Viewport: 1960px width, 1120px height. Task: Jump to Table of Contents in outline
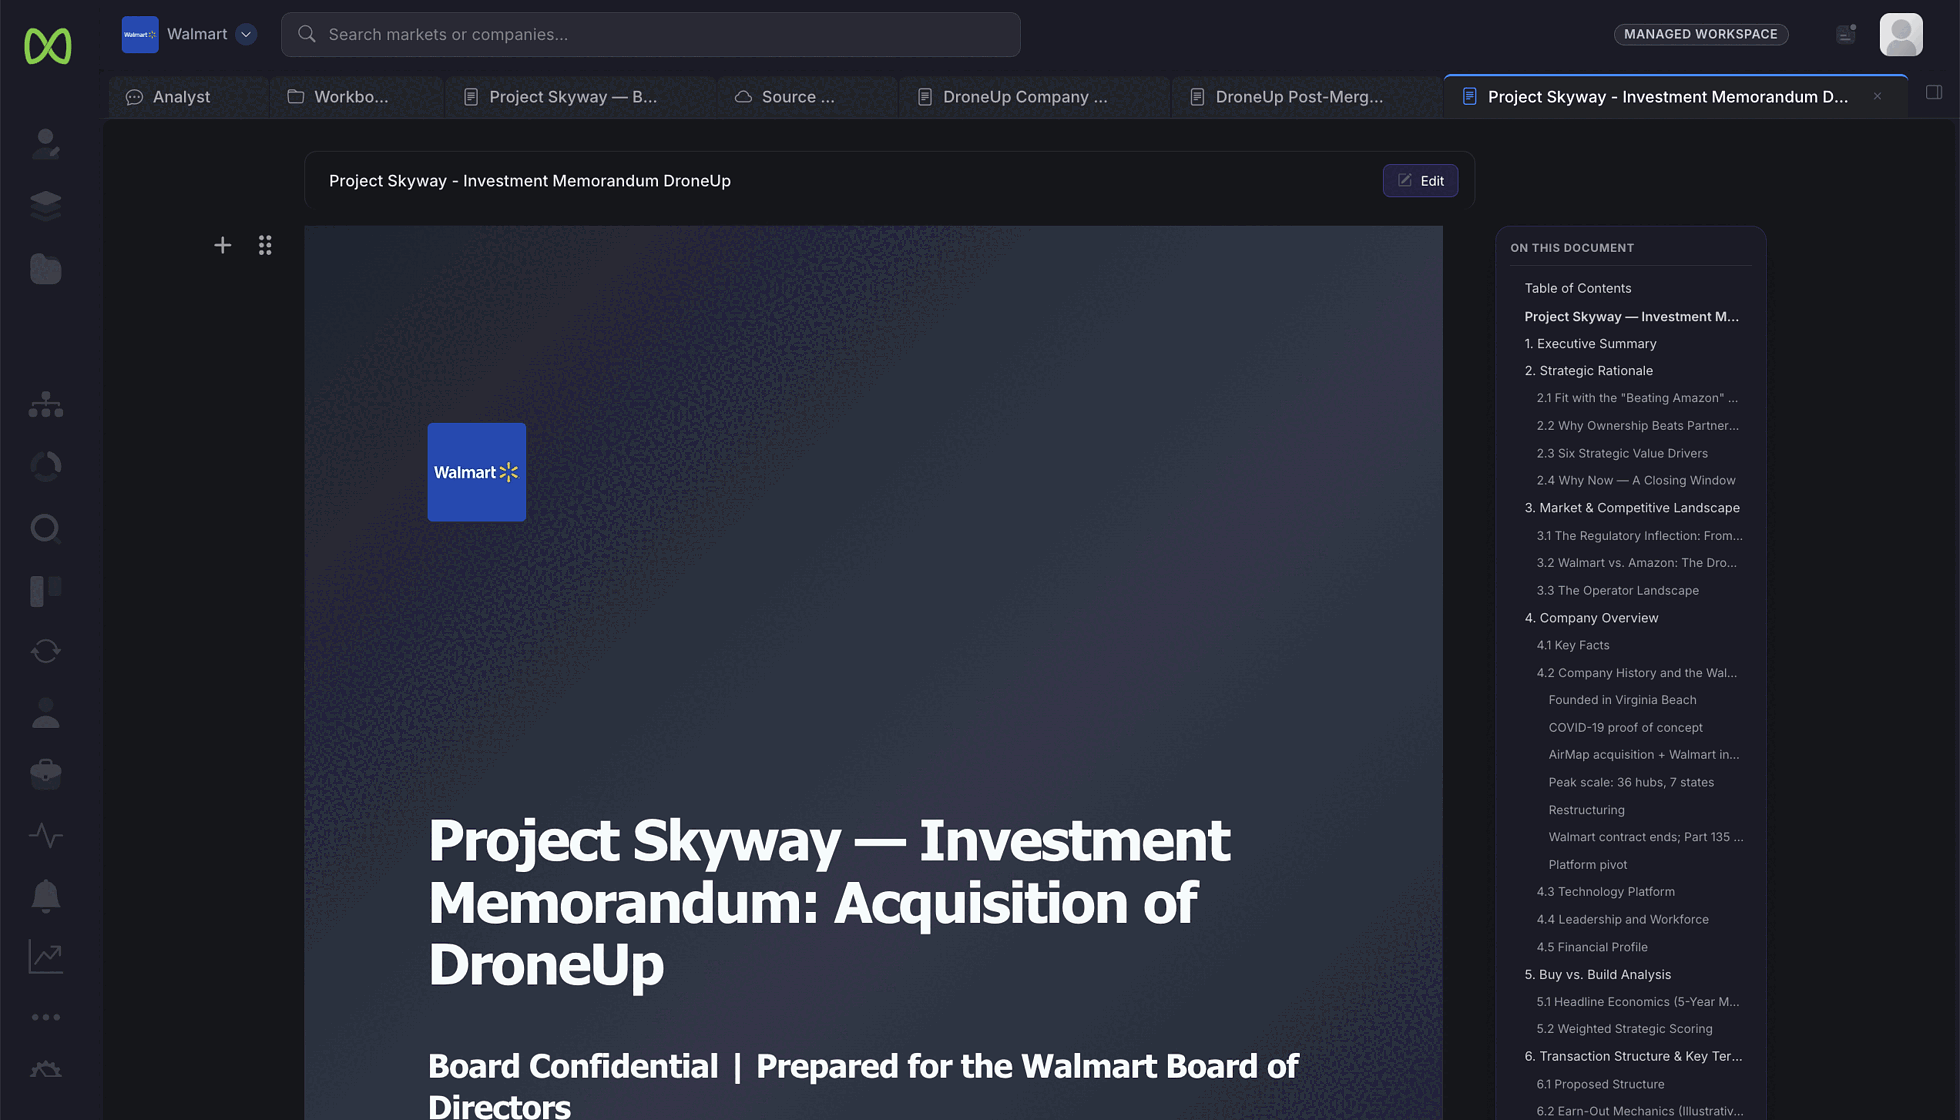coord(1577,288)
